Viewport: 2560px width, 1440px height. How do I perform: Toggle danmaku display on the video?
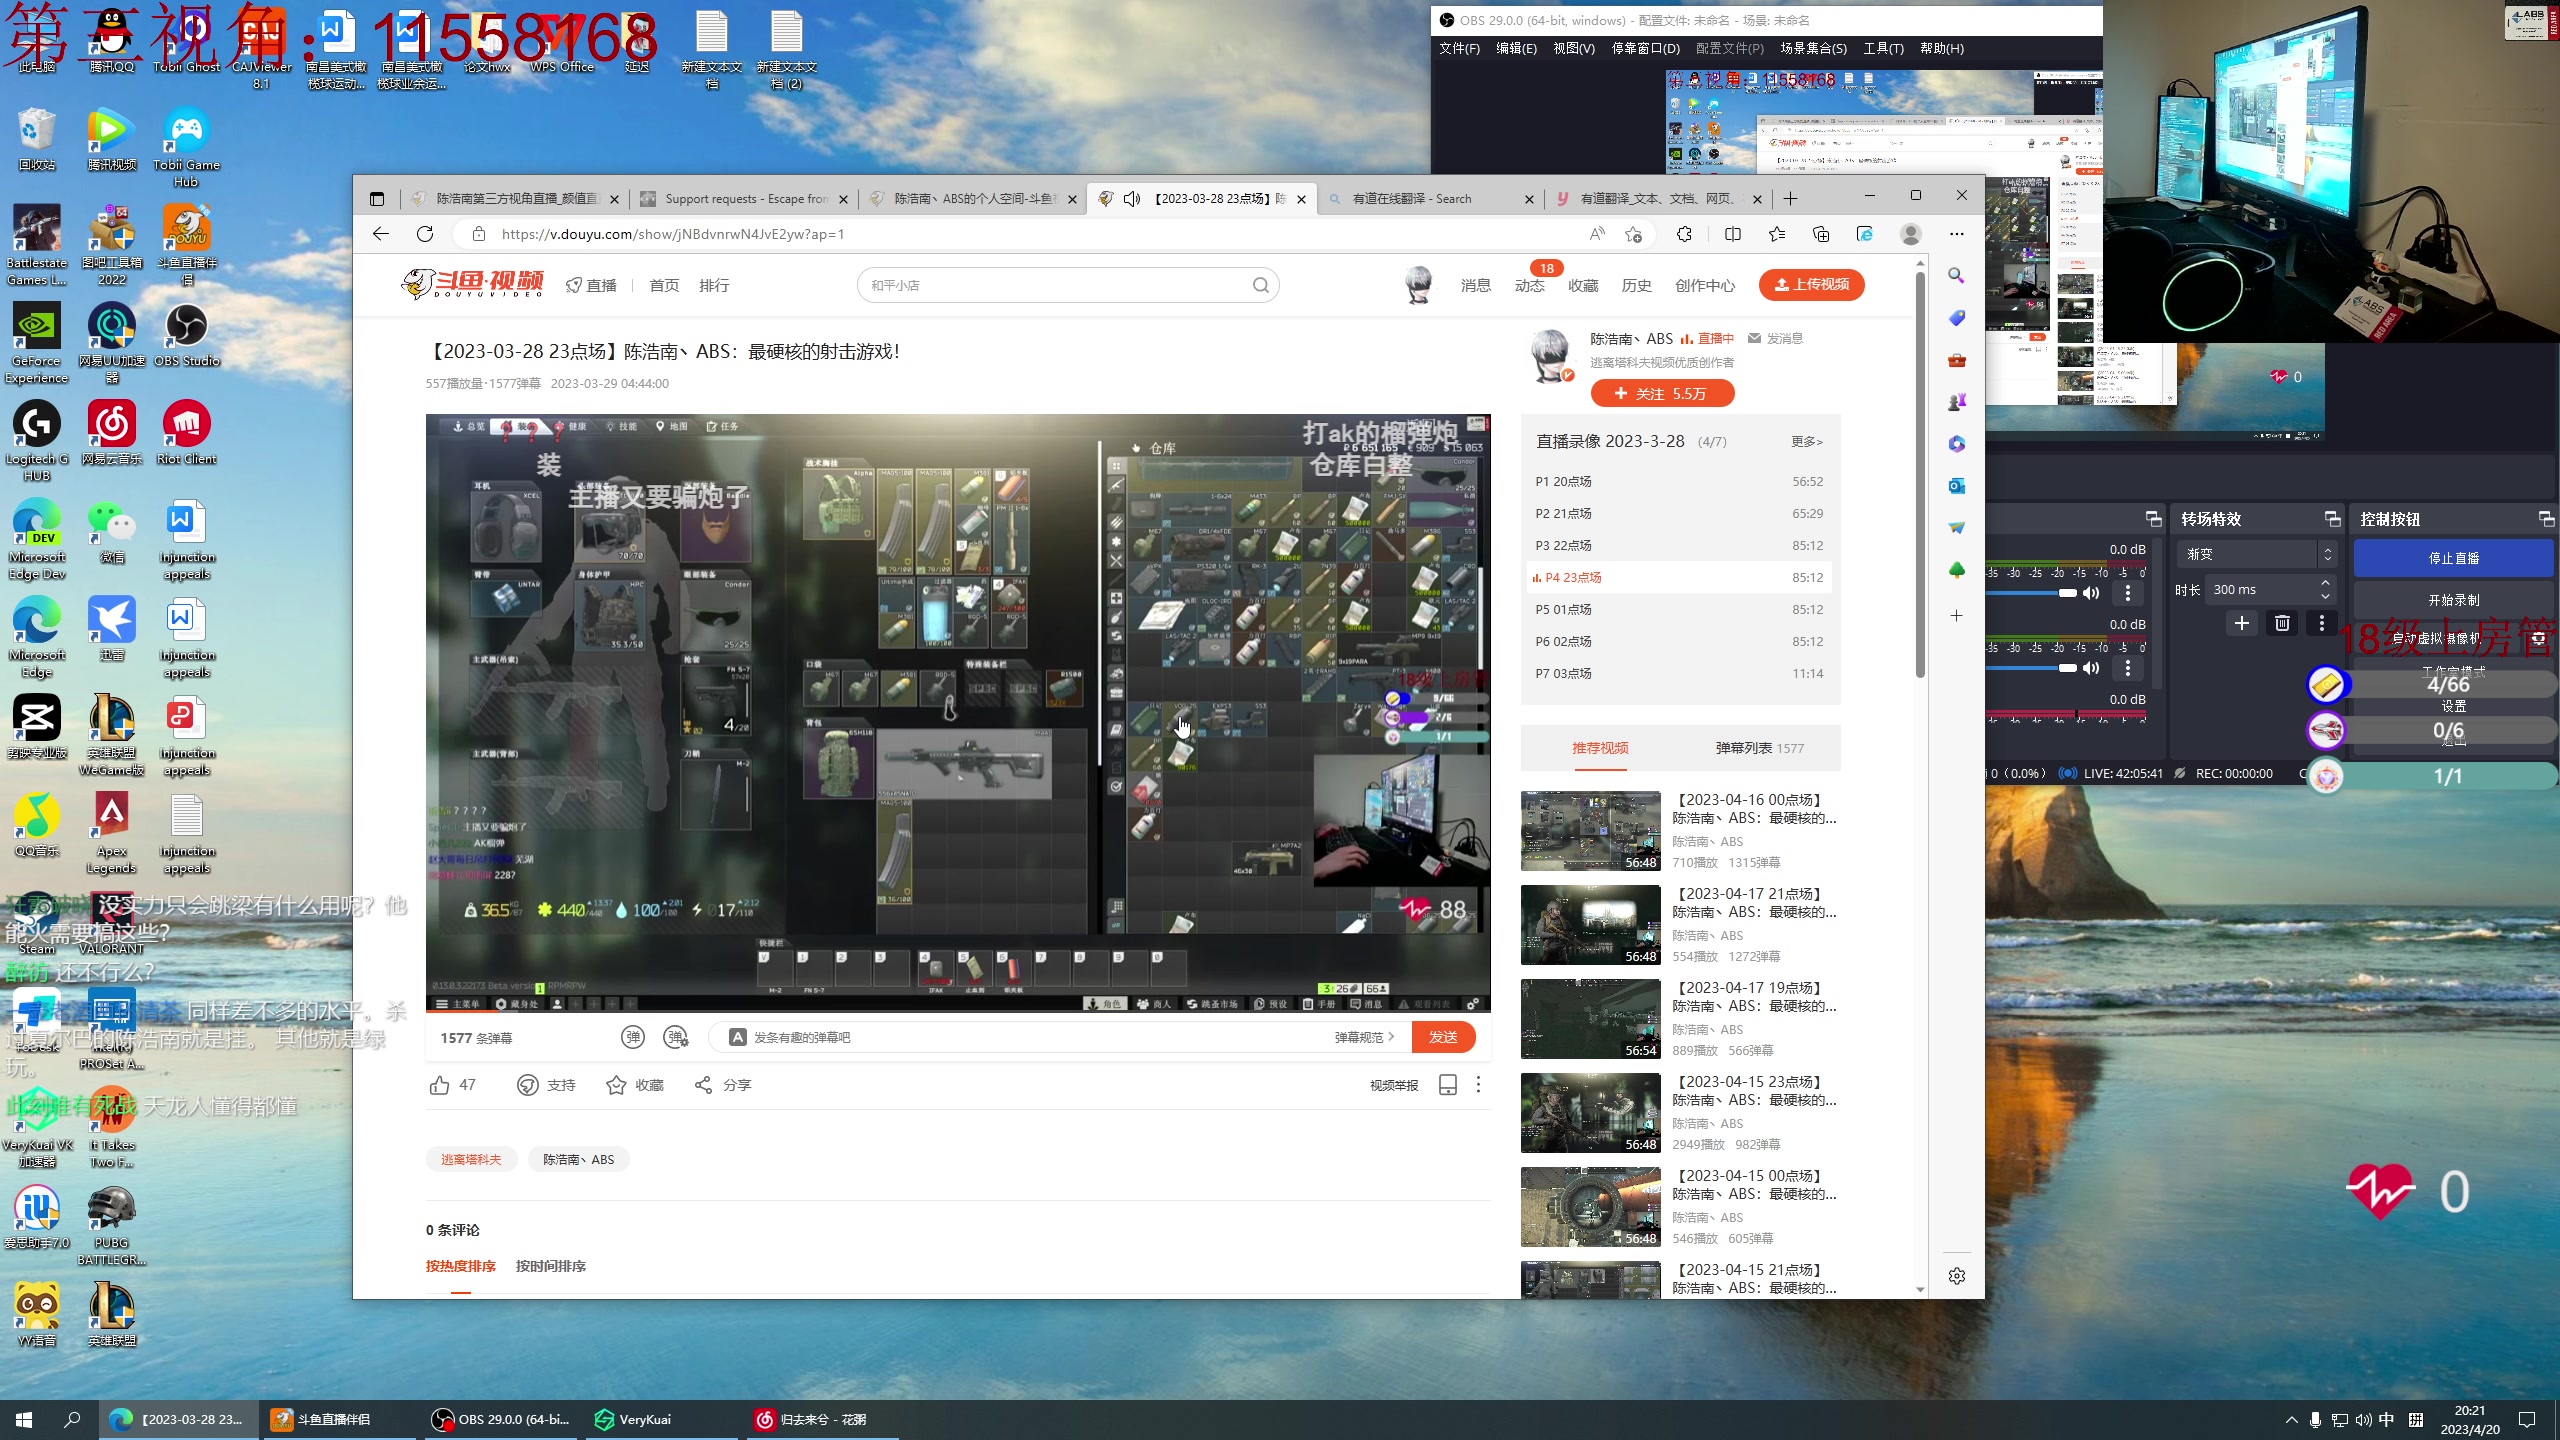pos(633,1037)
